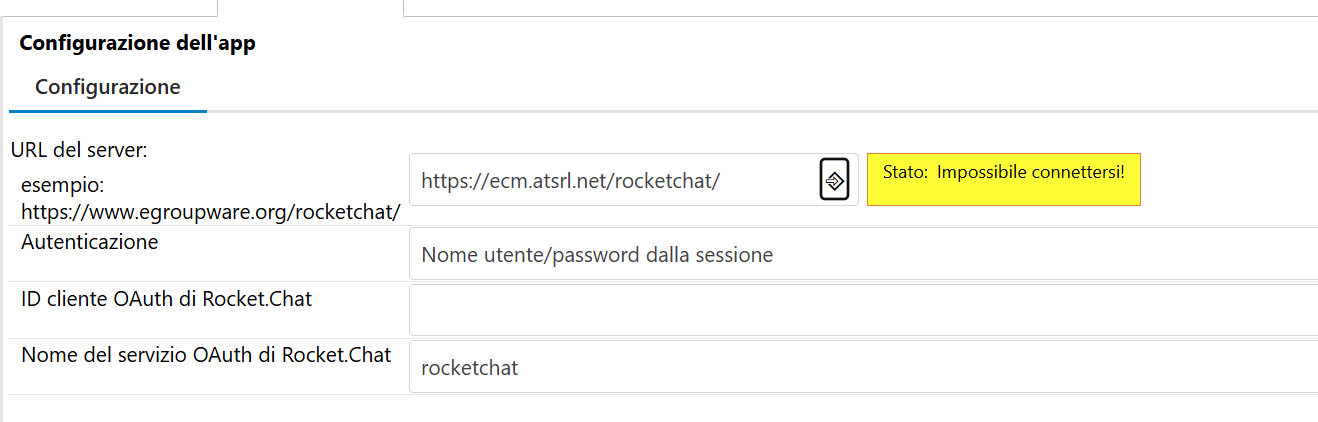
Task: Switch to the Configurazione tab
Action: tap(108, 87)
